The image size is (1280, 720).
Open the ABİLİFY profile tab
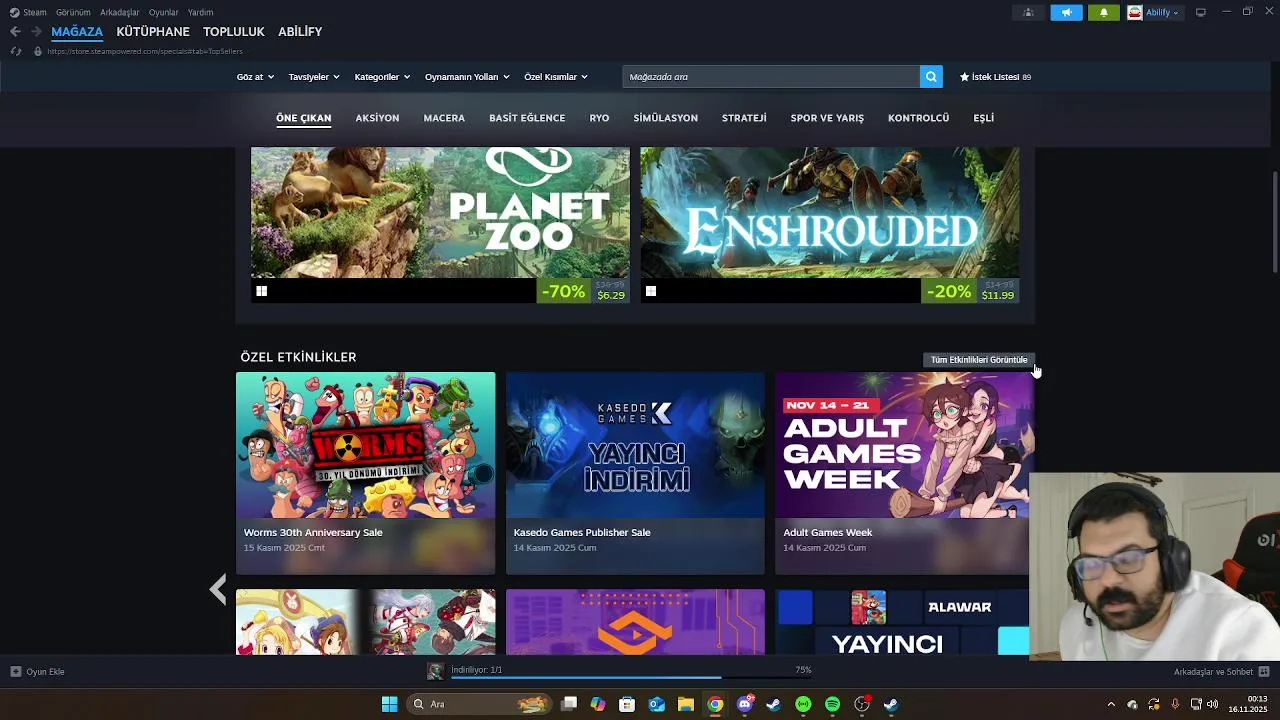click(300, 32)
